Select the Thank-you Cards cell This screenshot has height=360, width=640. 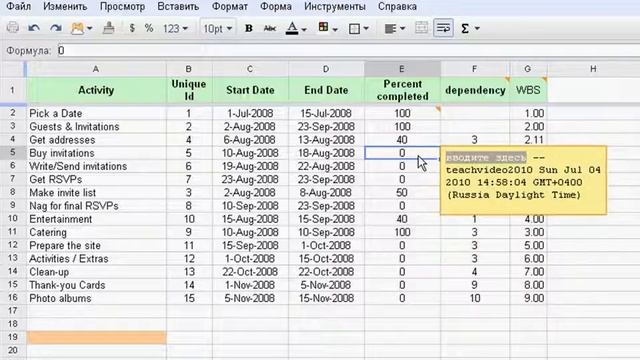[x=96, y=285]
